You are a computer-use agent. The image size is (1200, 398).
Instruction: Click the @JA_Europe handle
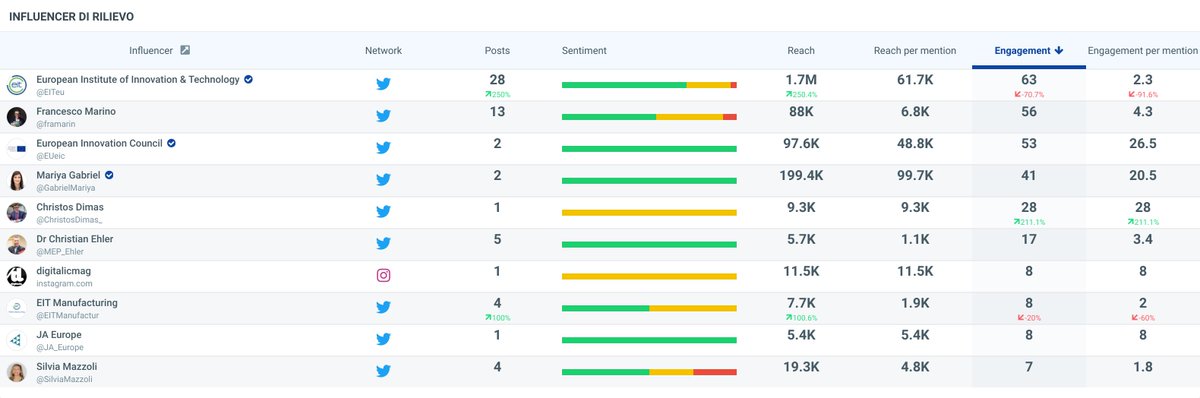click(x=59, y=348)
